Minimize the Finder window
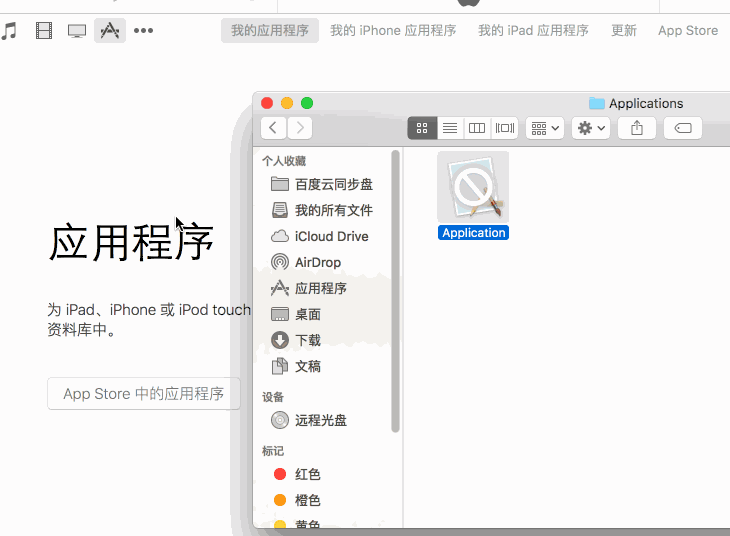The height and width of the screenshot is (536, 730). [x=287, y=103]
